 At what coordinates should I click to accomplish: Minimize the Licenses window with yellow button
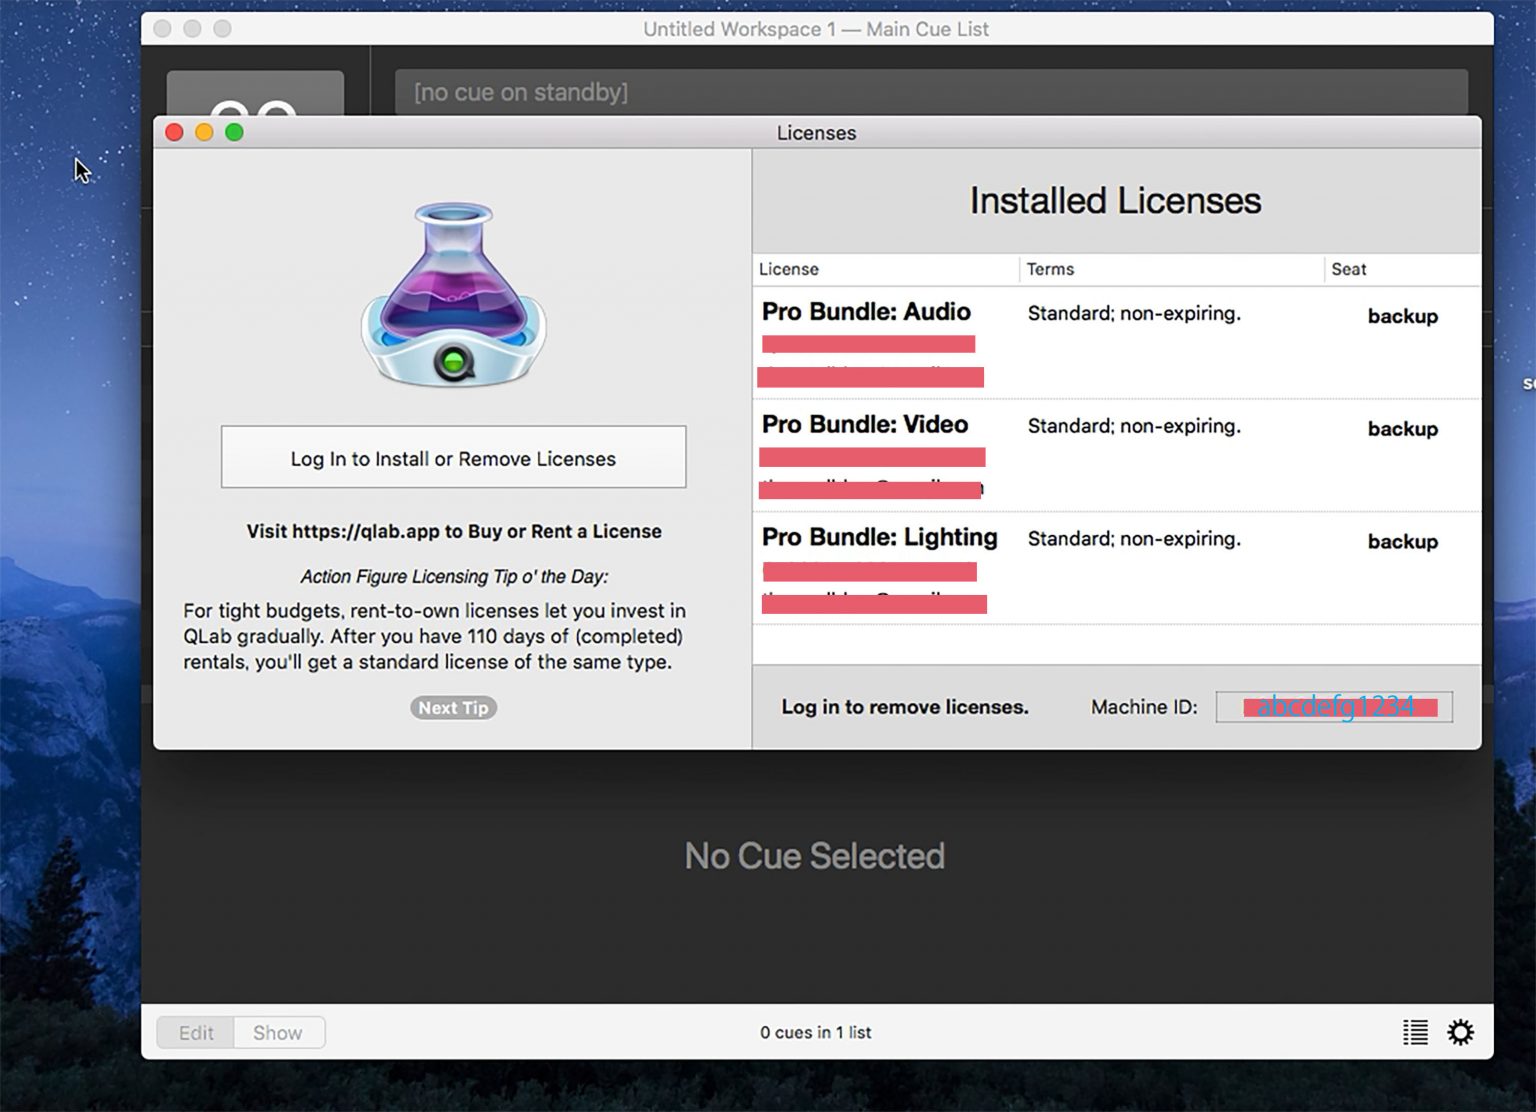(204, 132)
